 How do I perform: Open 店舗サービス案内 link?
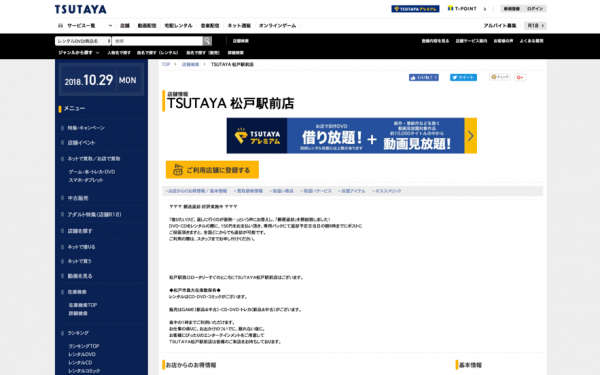(x=471, y=41)
